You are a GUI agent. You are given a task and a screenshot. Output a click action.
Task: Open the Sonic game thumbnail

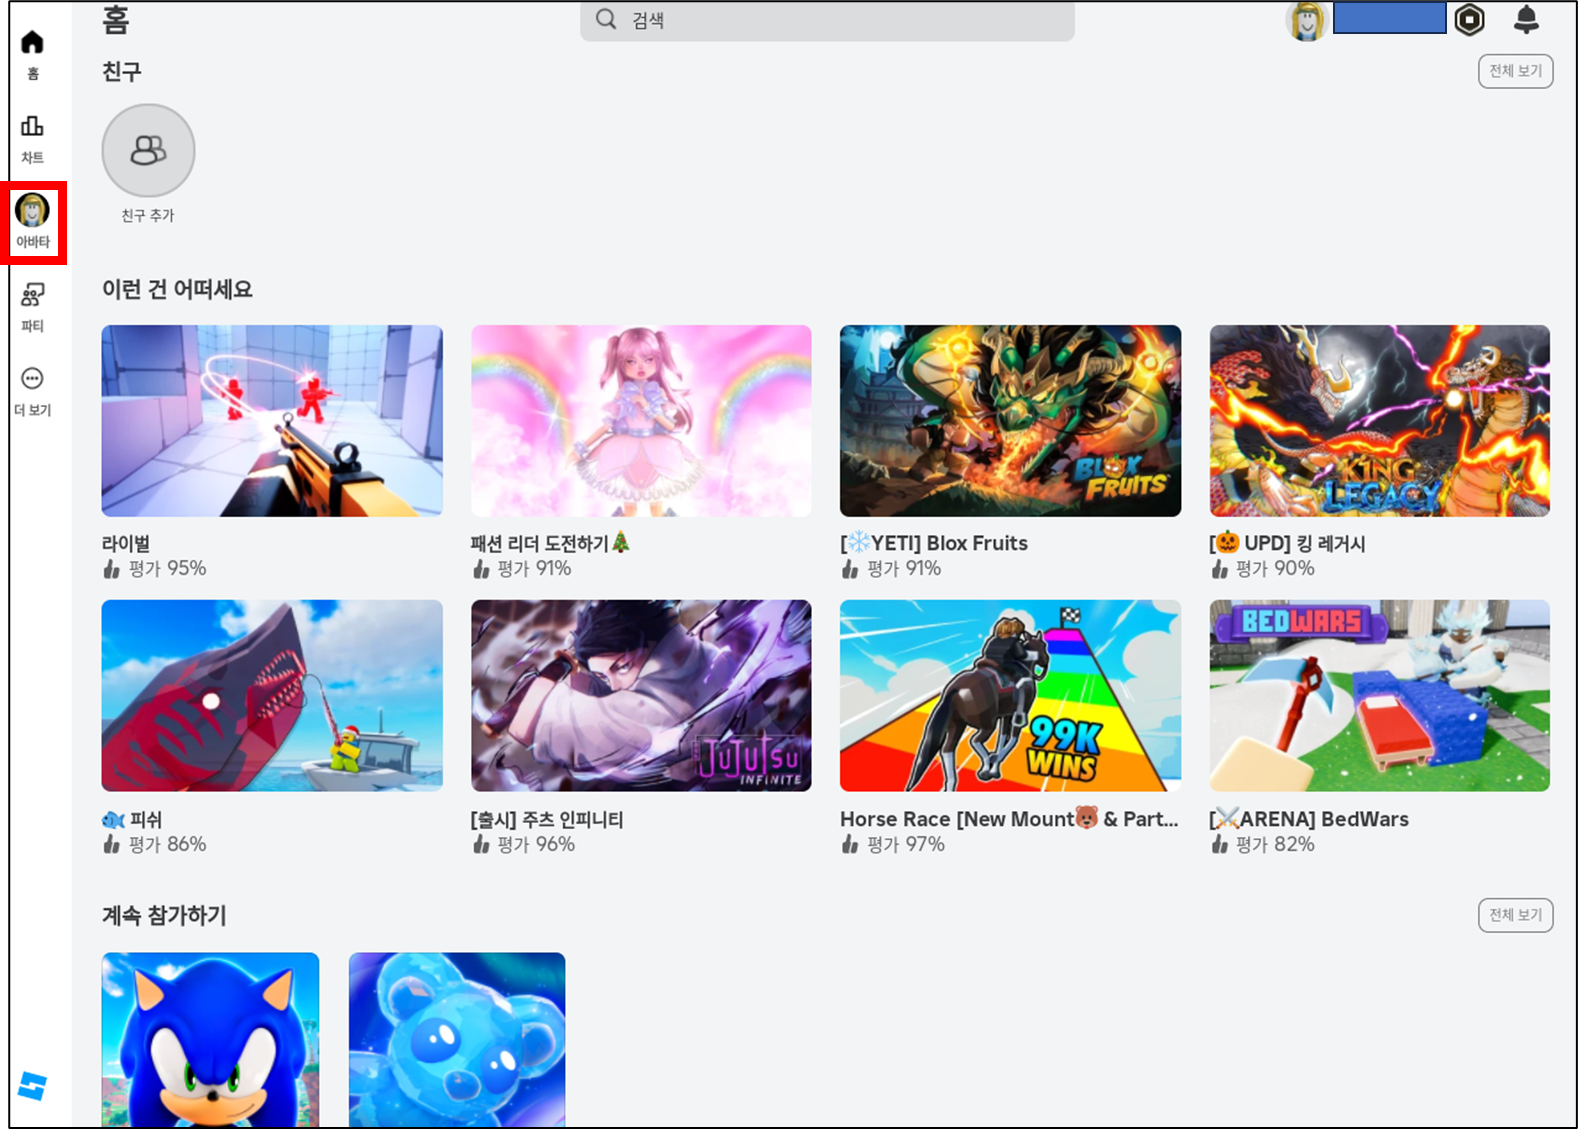coord(210,1040)
